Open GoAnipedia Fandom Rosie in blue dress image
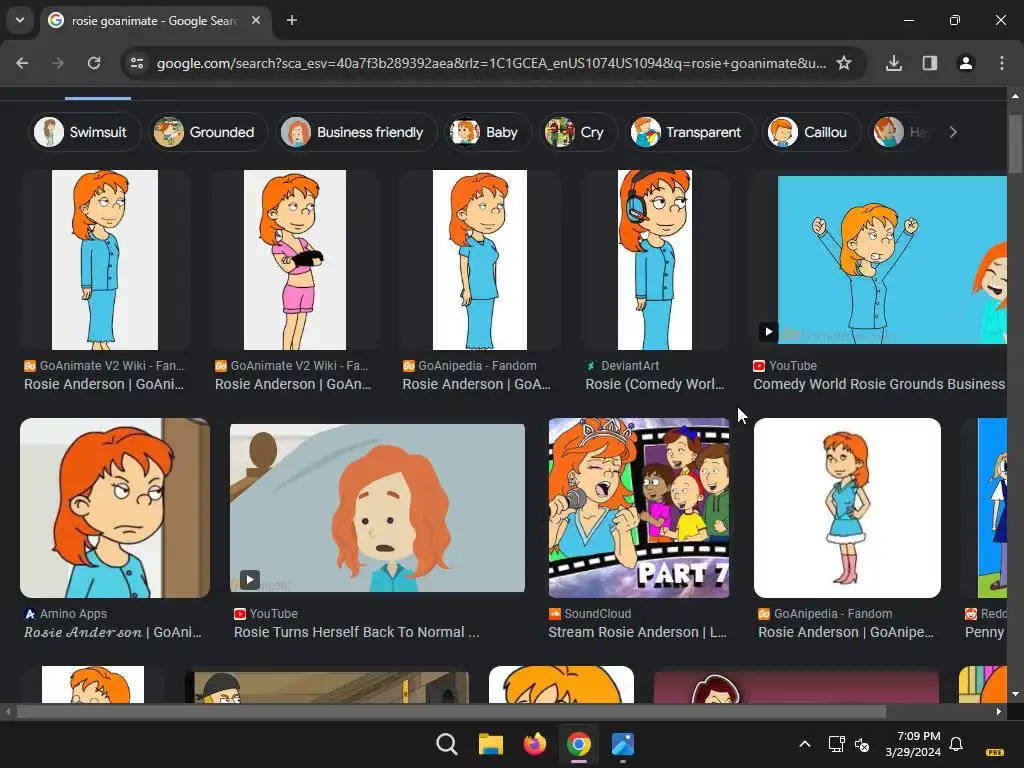The height and width of the screenshot is (768, 1024). (479, 260)
